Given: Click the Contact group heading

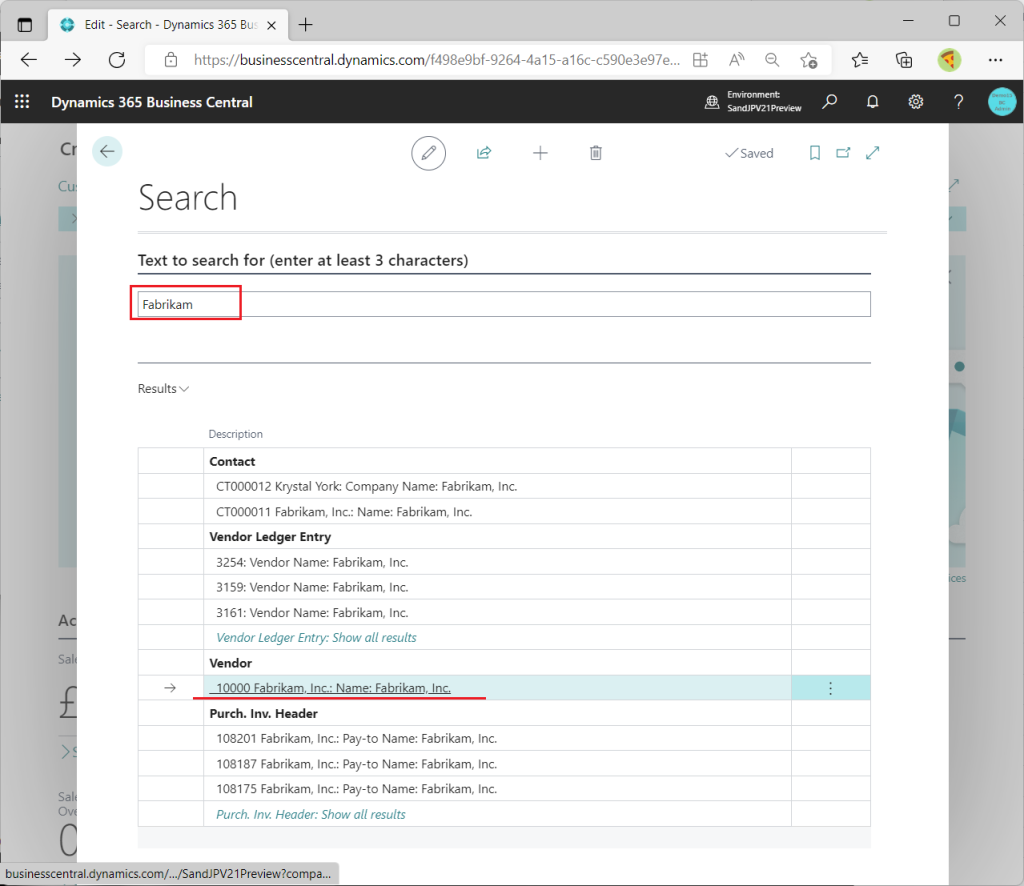Looking at the screenshot, I should pos(232,462).
